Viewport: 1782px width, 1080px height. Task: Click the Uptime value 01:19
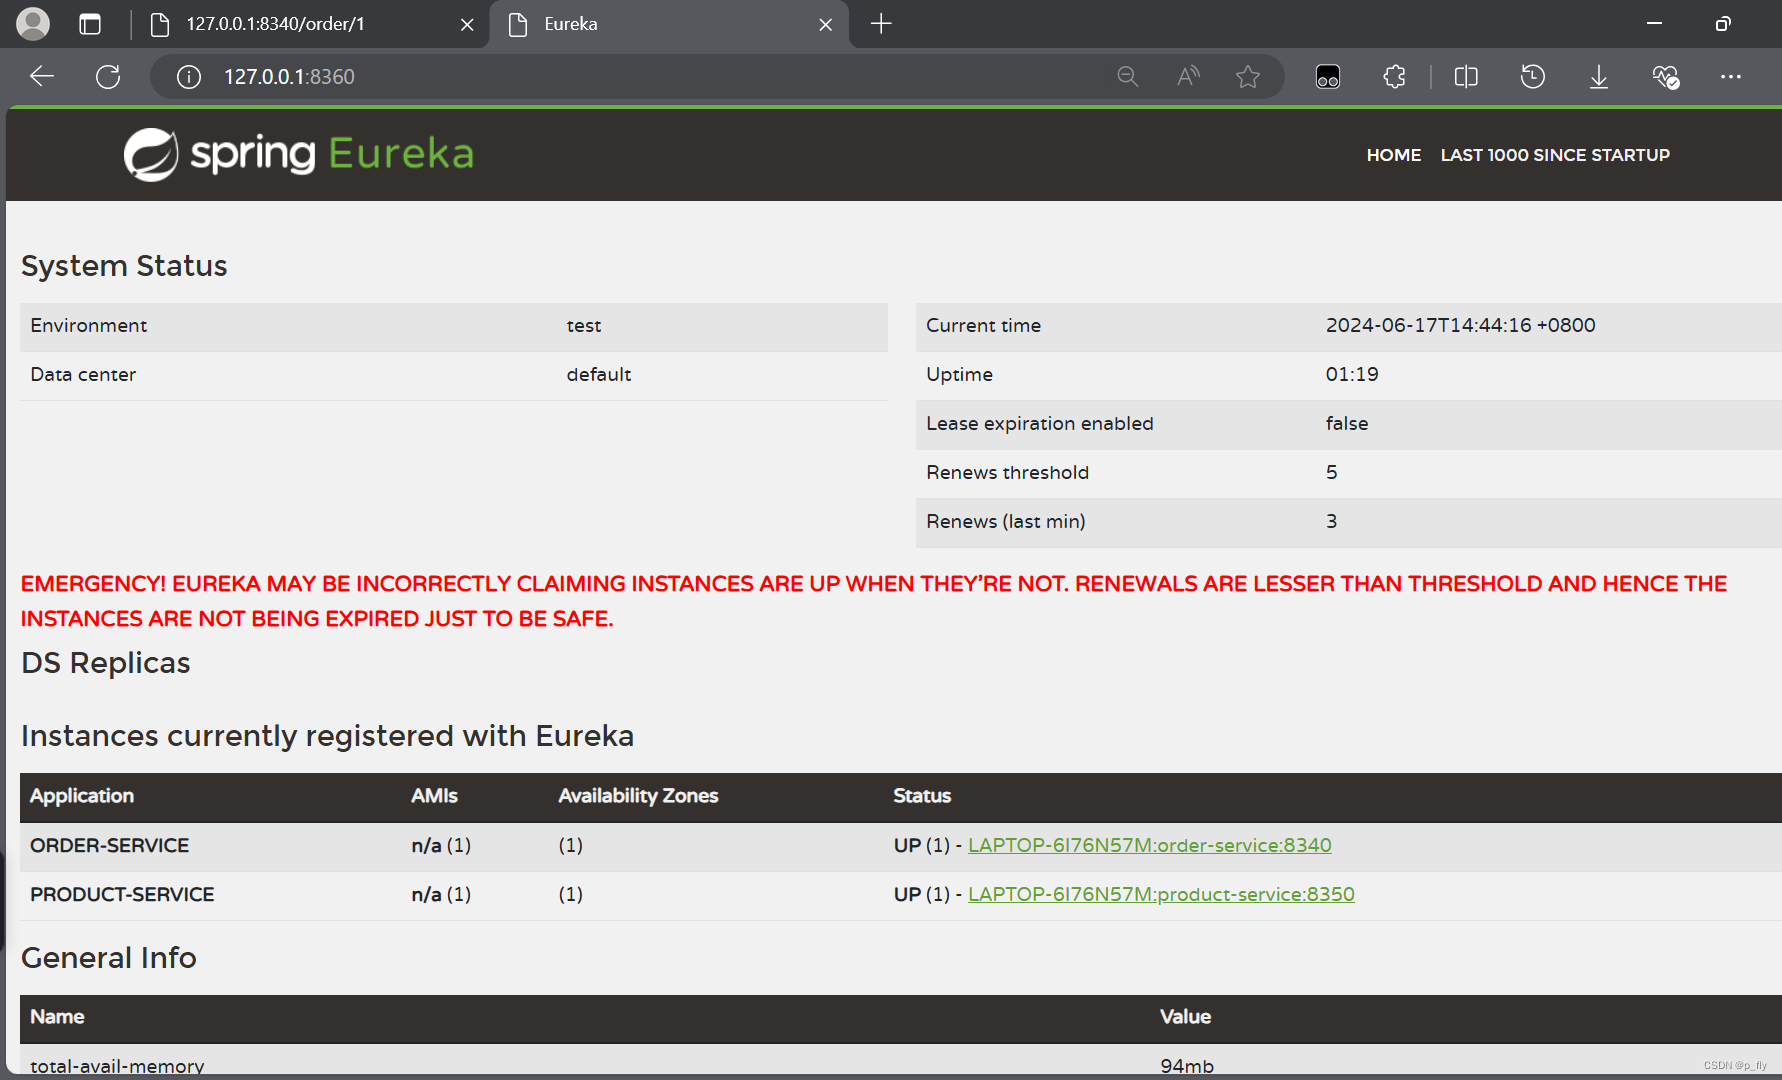(x=1352, y=374)
